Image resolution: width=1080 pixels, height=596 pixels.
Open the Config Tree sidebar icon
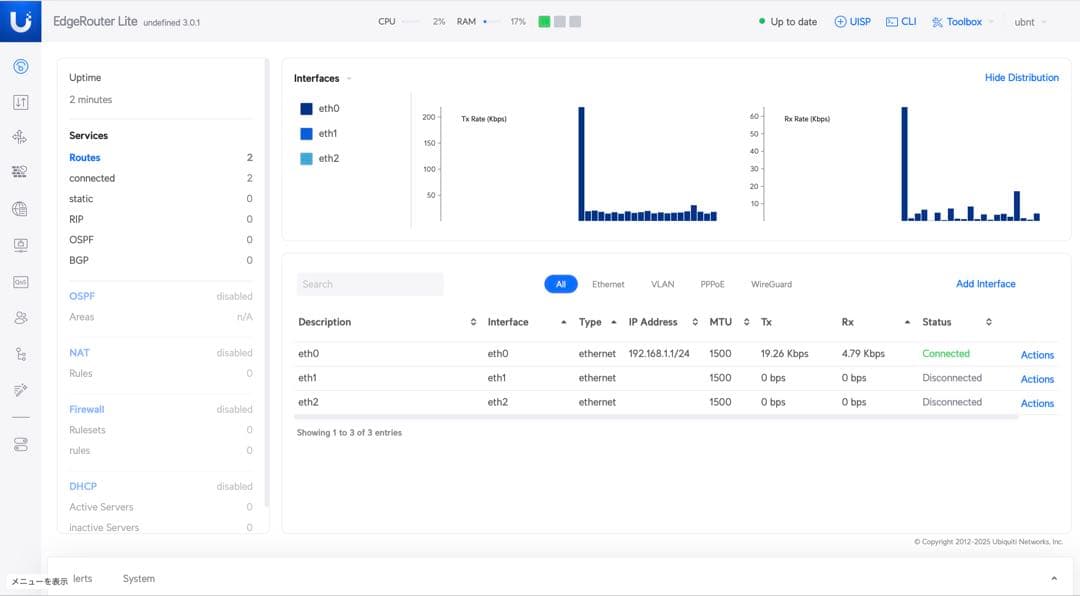(x=20, y=354)
